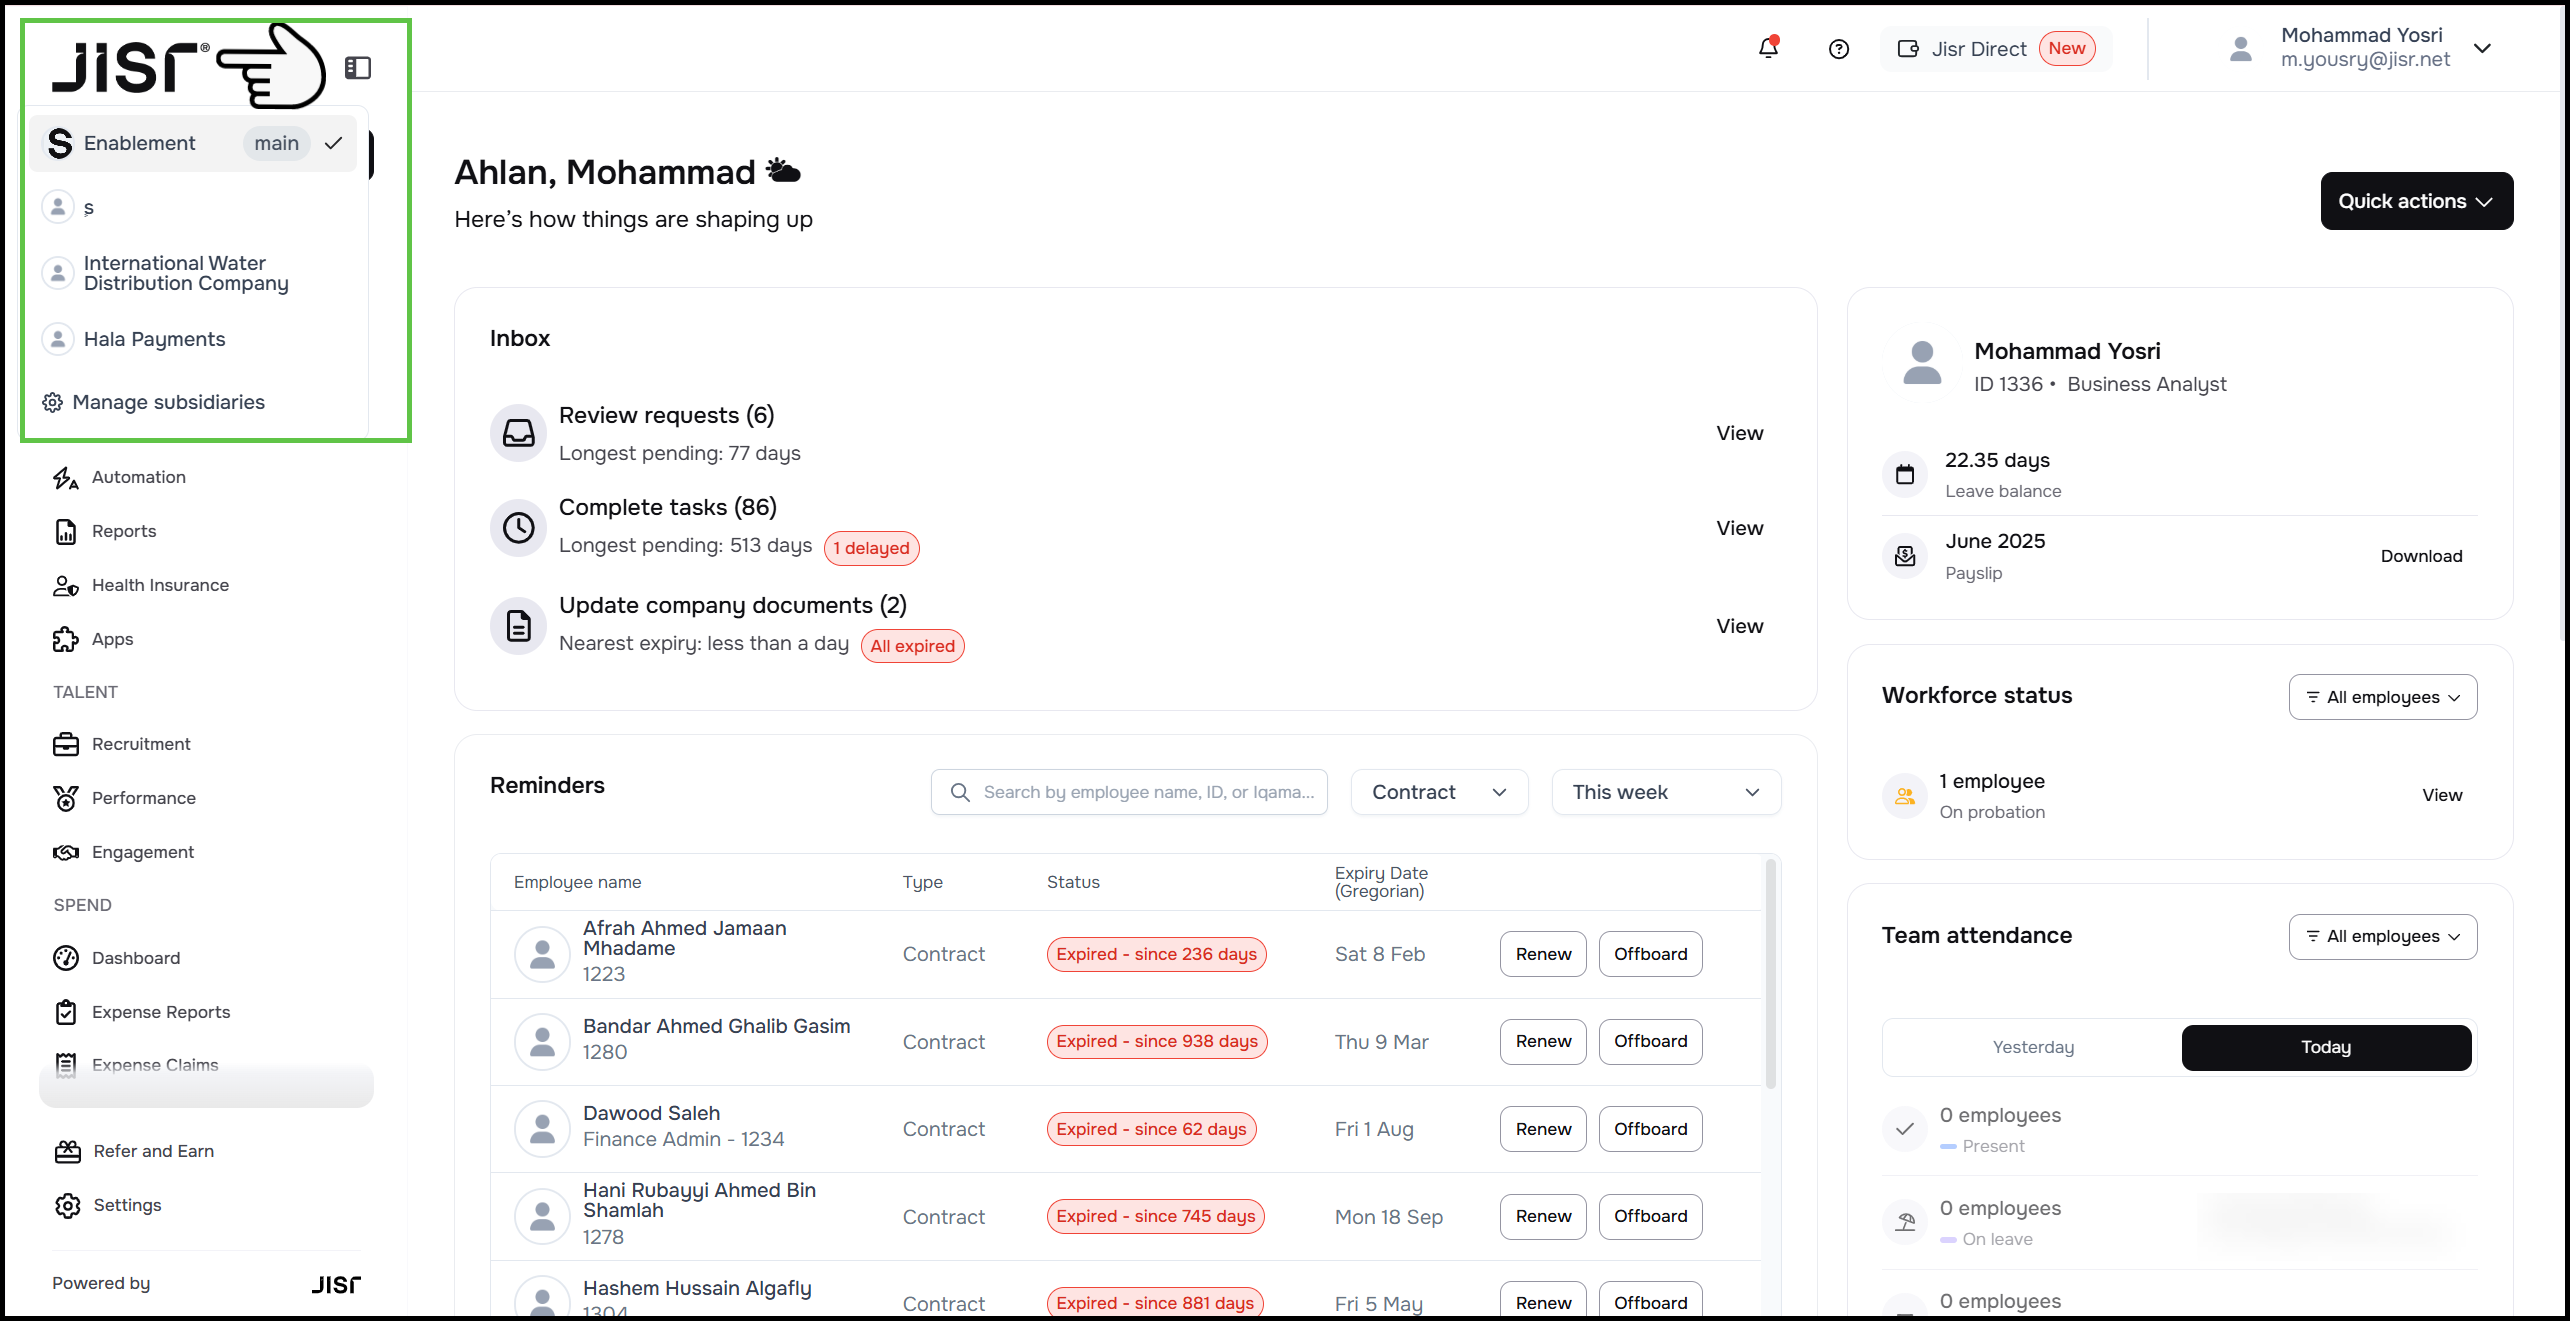Open Manage subsidiaries menu item
This screenshot has width=2570, height=1321.
click(x=168, y=402)
